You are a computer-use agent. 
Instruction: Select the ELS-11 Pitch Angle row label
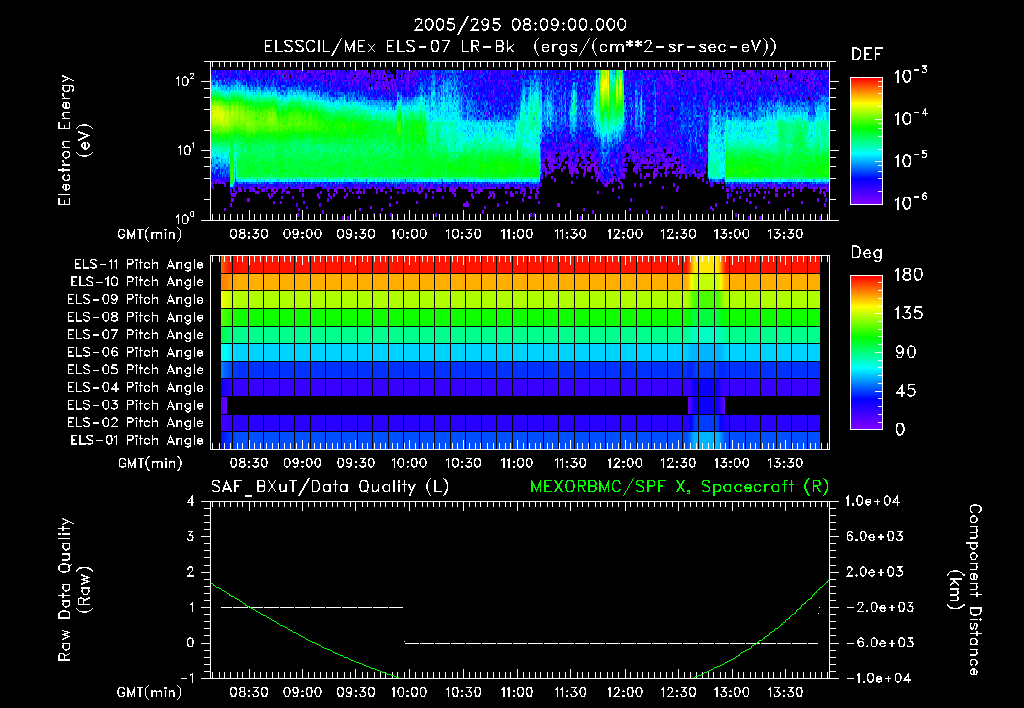(x=138, y=265)
